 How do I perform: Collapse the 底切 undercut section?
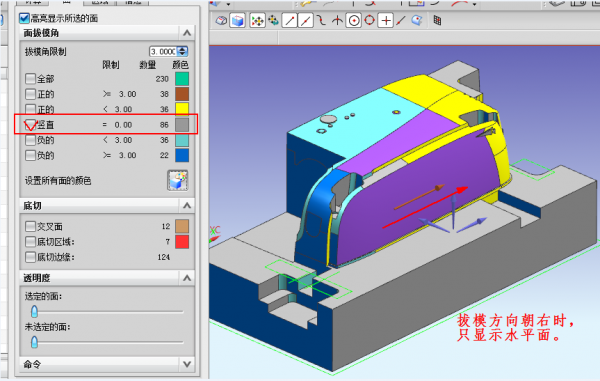tap(187, 206)
